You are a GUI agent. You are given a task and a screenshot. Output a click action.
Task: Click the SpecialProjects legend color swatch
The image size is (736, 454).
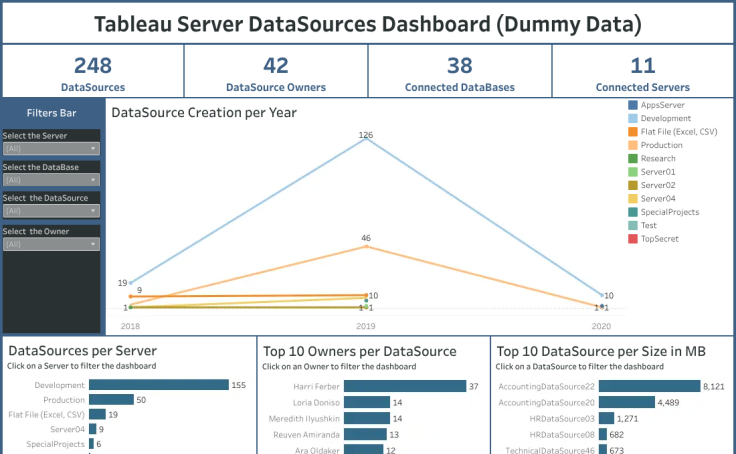coord(633,212)
